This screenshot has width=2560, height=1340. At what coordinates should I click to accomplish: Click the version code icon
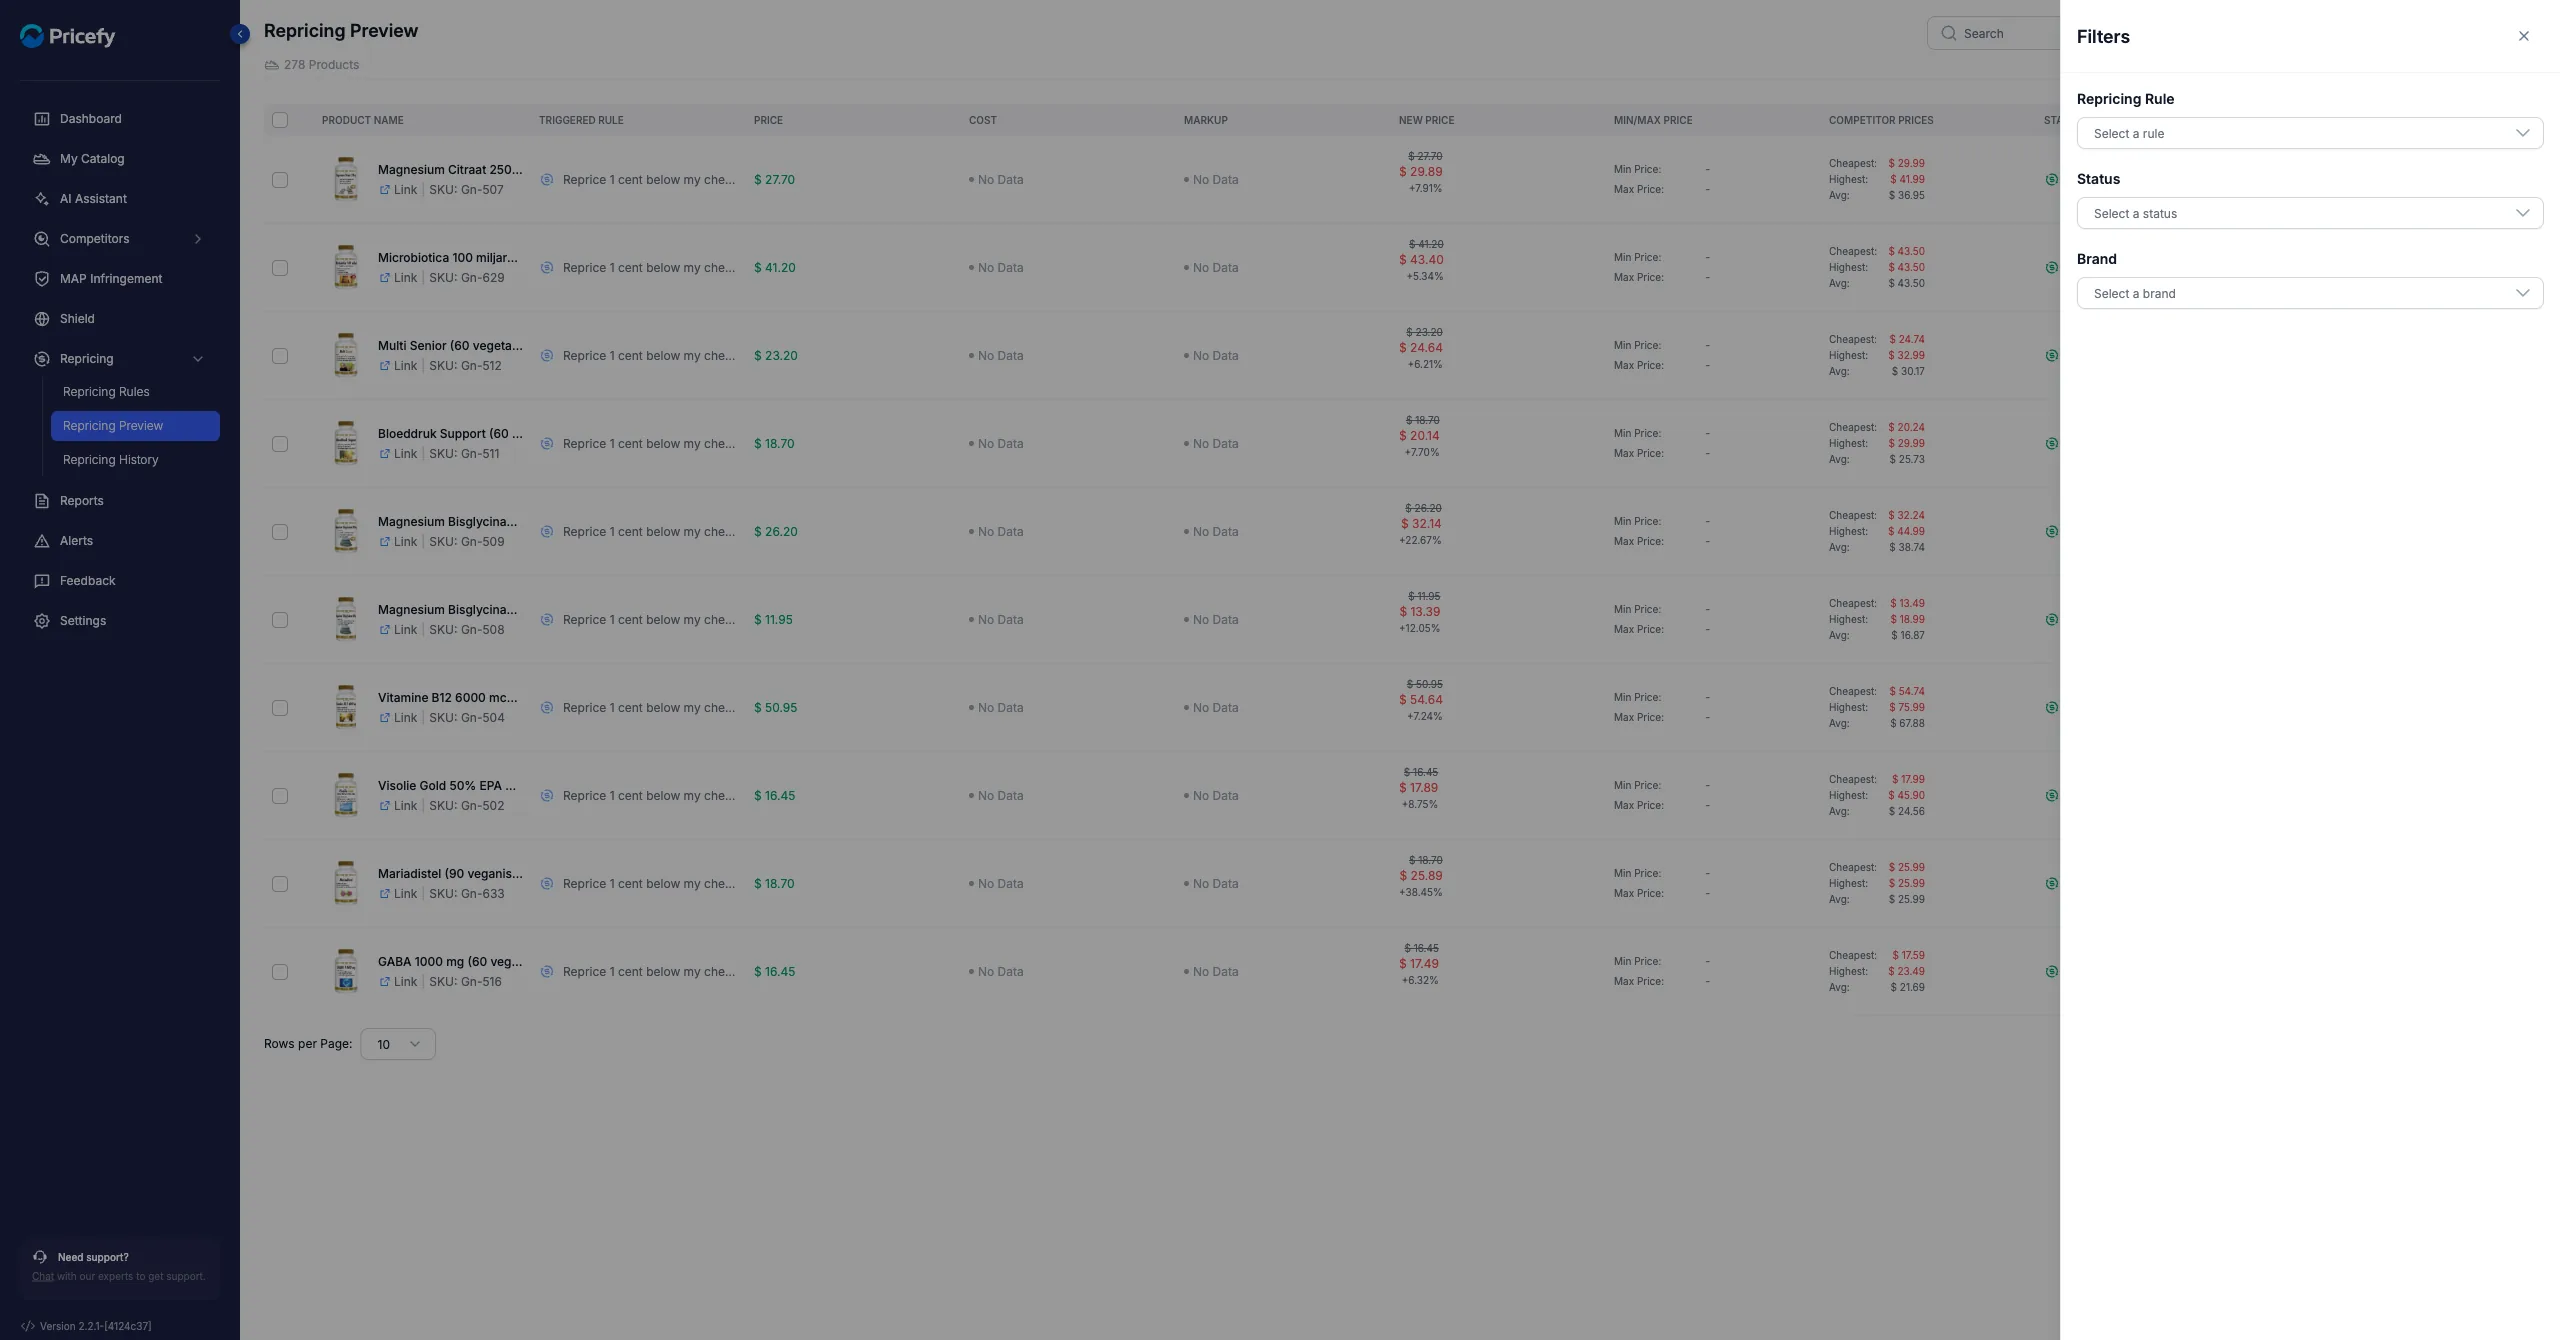28,1326
